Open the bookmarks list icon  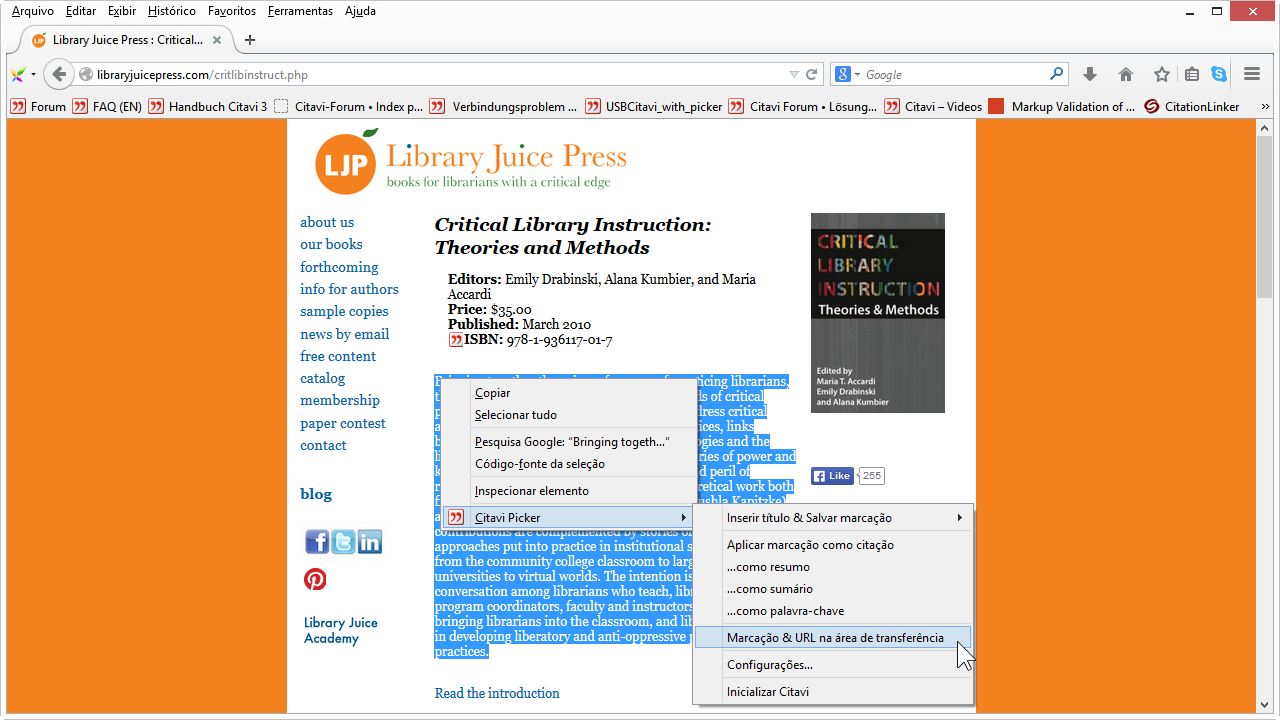click(x=1192, y=74)
